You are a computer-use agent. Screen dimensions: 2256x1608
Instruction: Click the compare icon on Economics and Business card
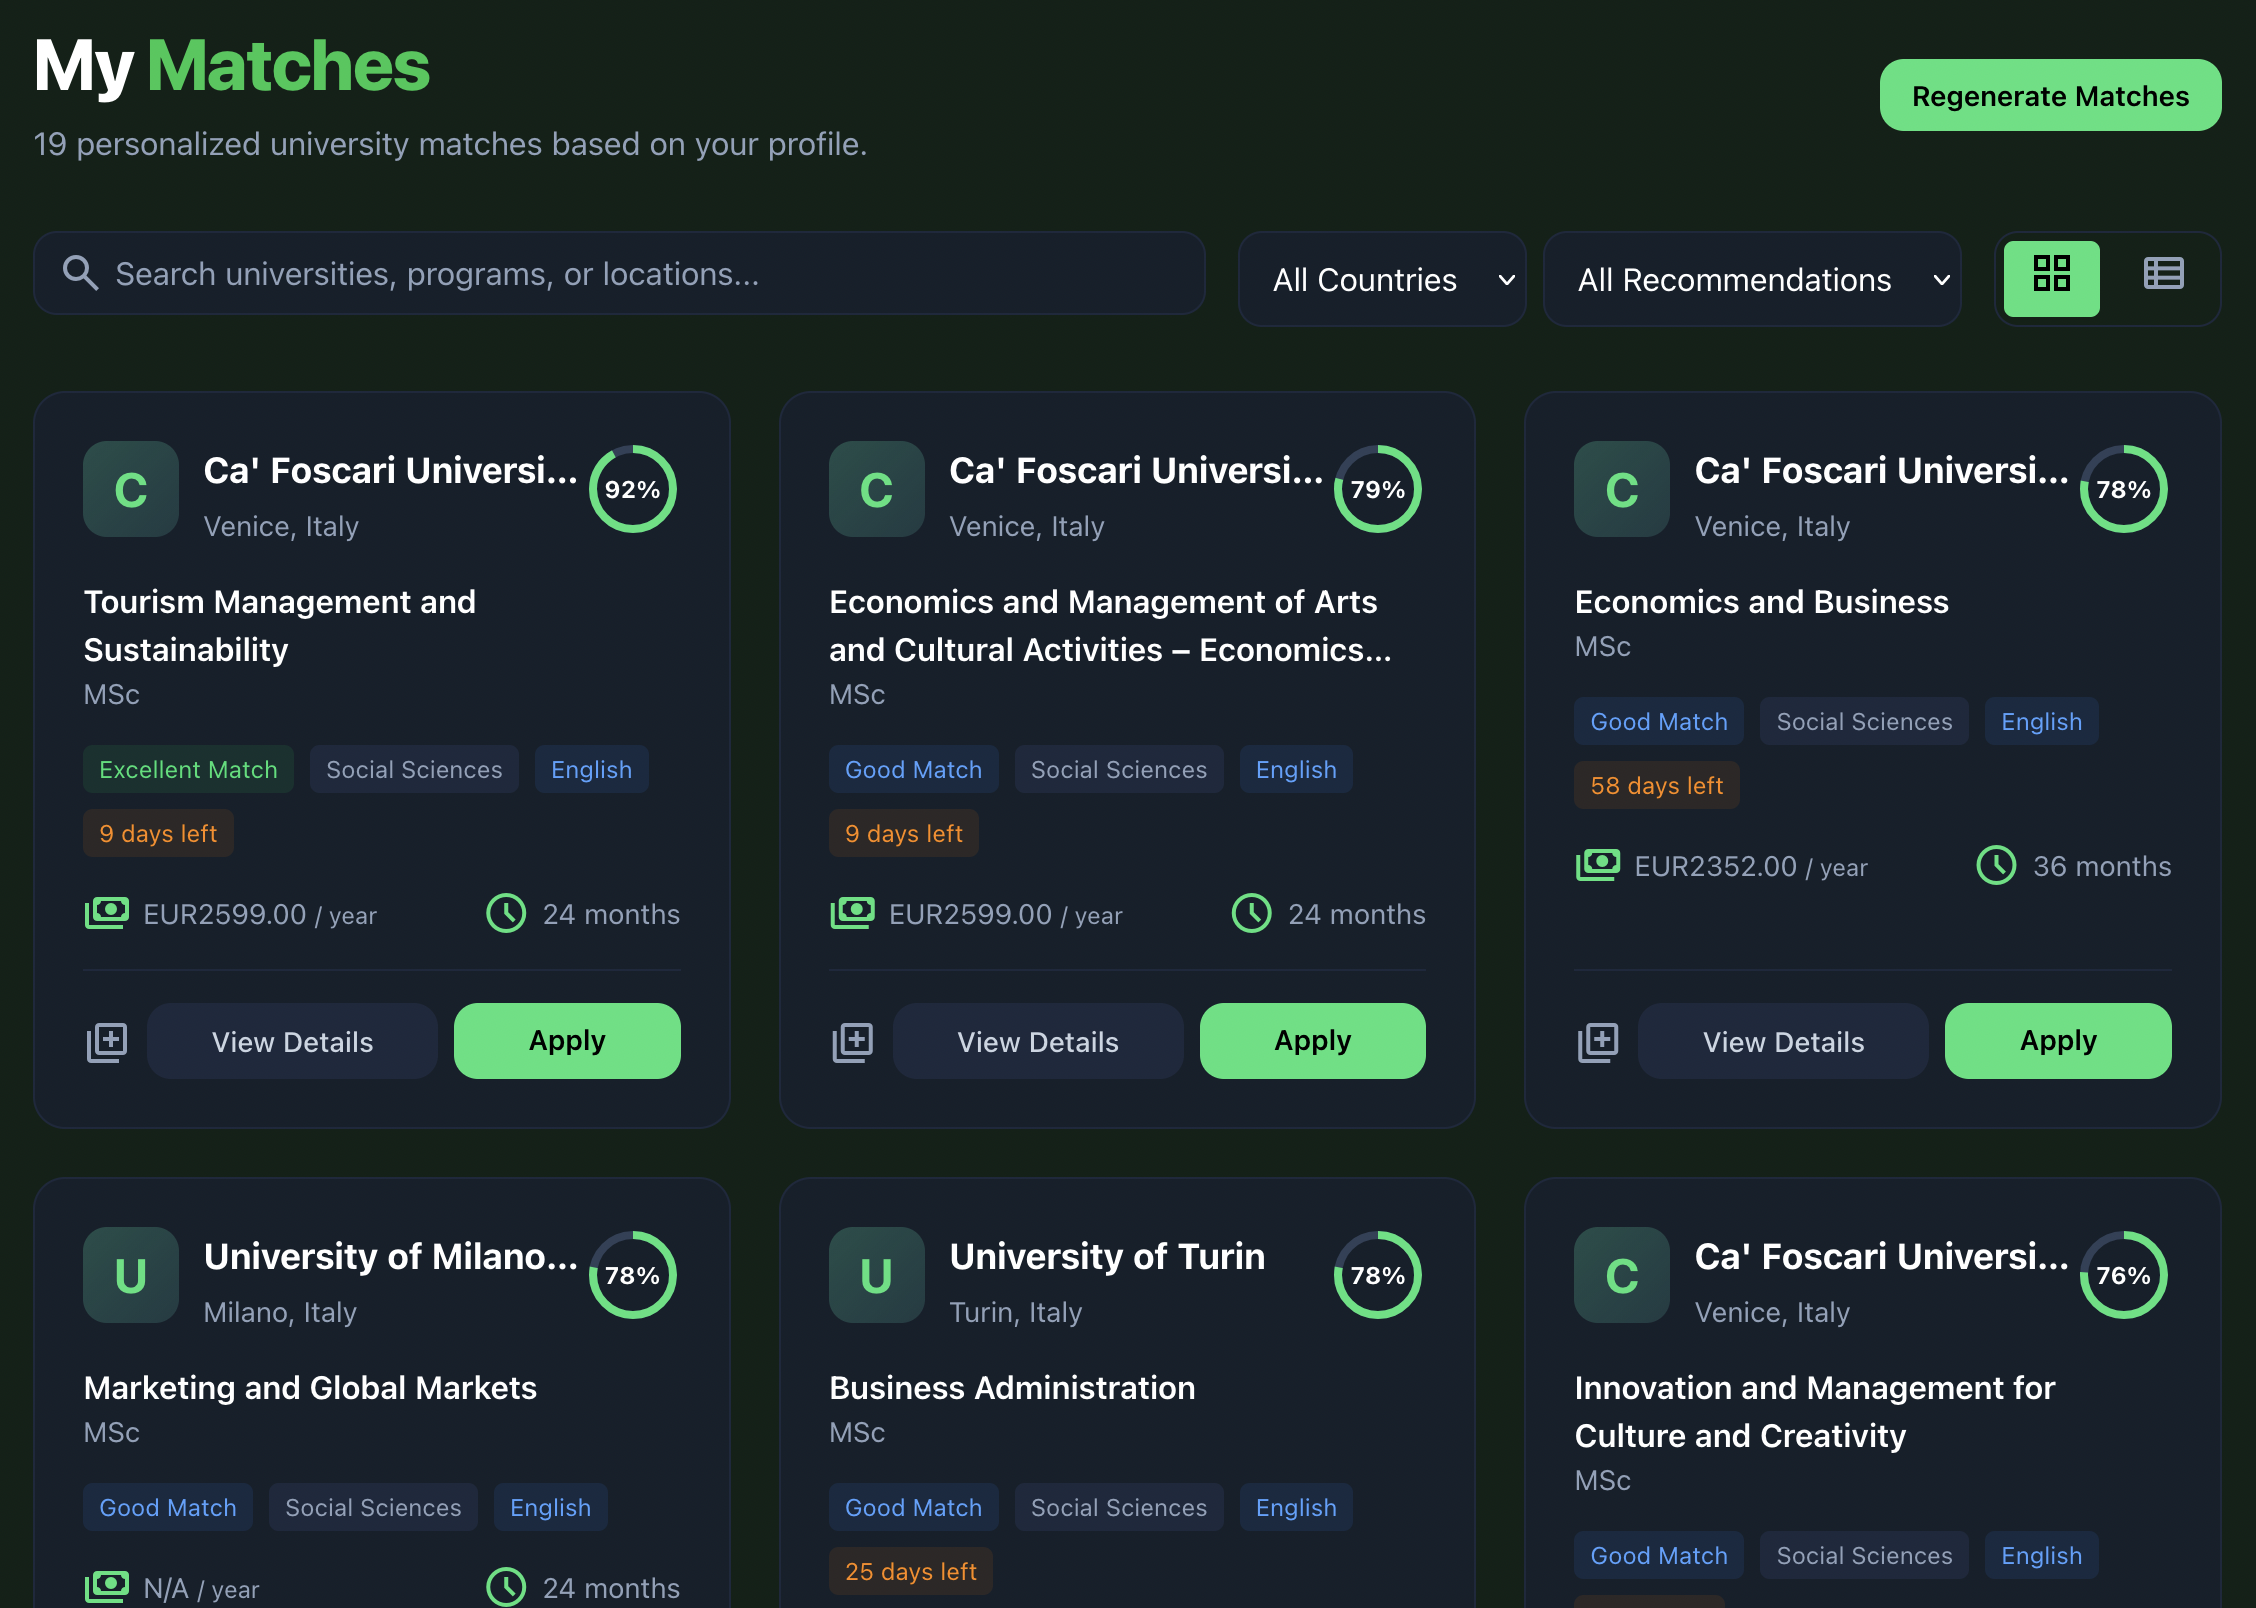pyautogui.click(x=1597, y=1041)
